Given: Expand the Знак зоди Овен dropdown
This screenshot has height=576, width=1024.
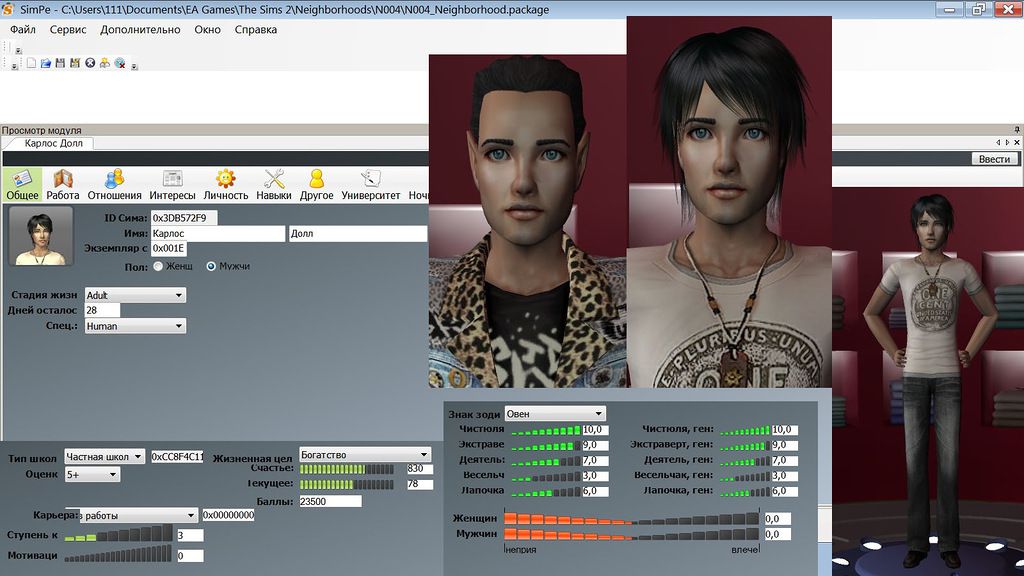Looking at the screenshot, I should (598, 413).
